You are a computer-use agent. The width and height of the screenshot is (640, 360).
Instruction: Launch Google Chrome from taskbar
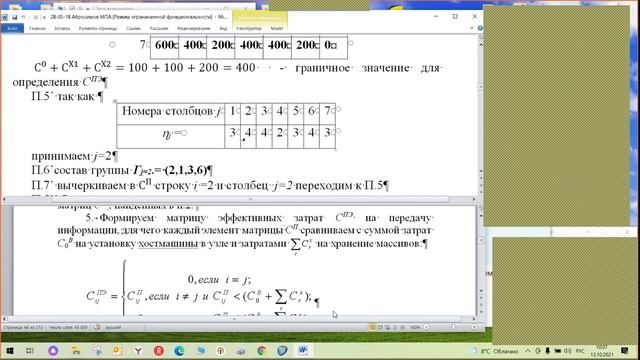pyautogui.click(x=261, y=351)
